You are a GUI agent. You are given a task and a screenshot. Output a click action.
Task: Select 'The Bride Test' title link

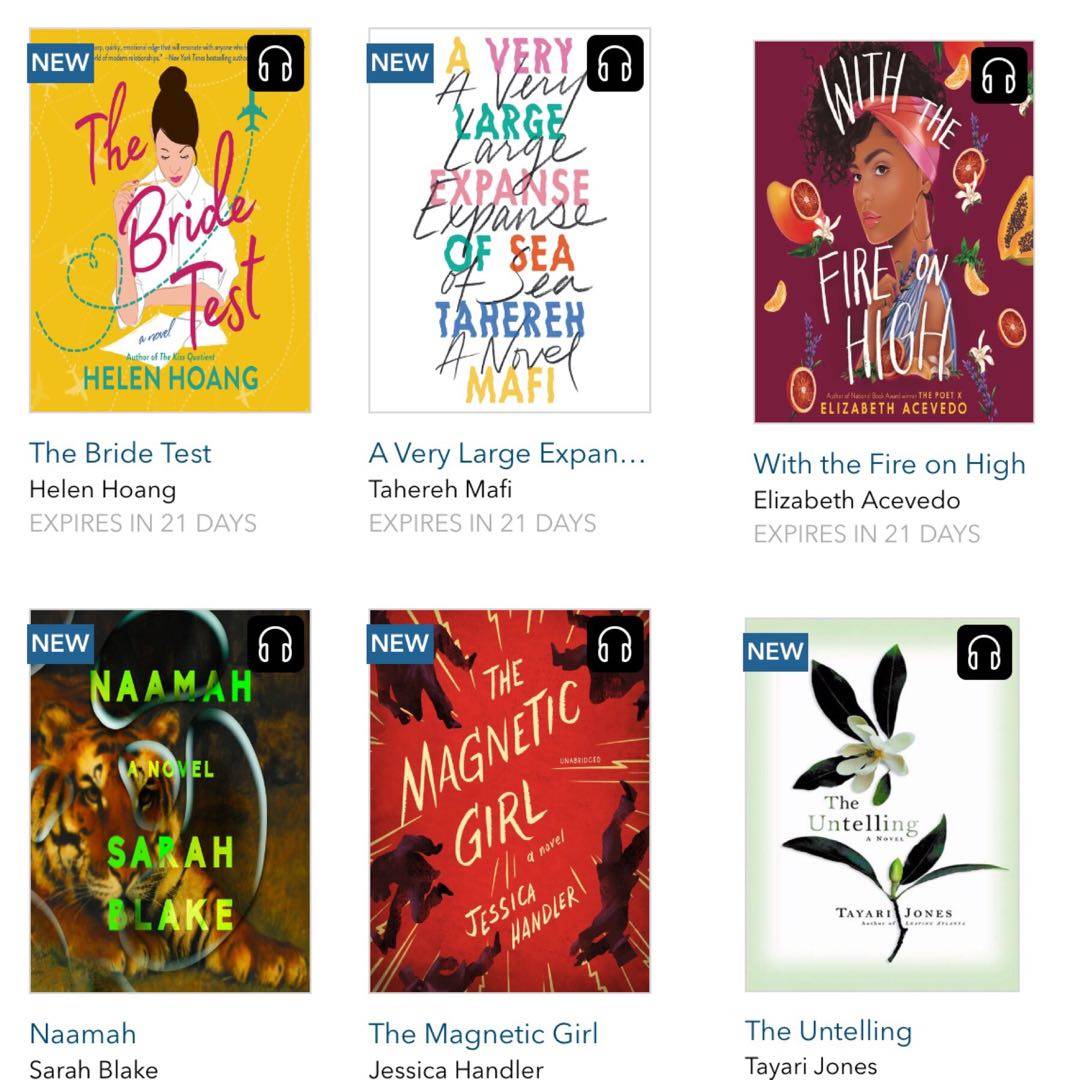(x=121, y=453)
